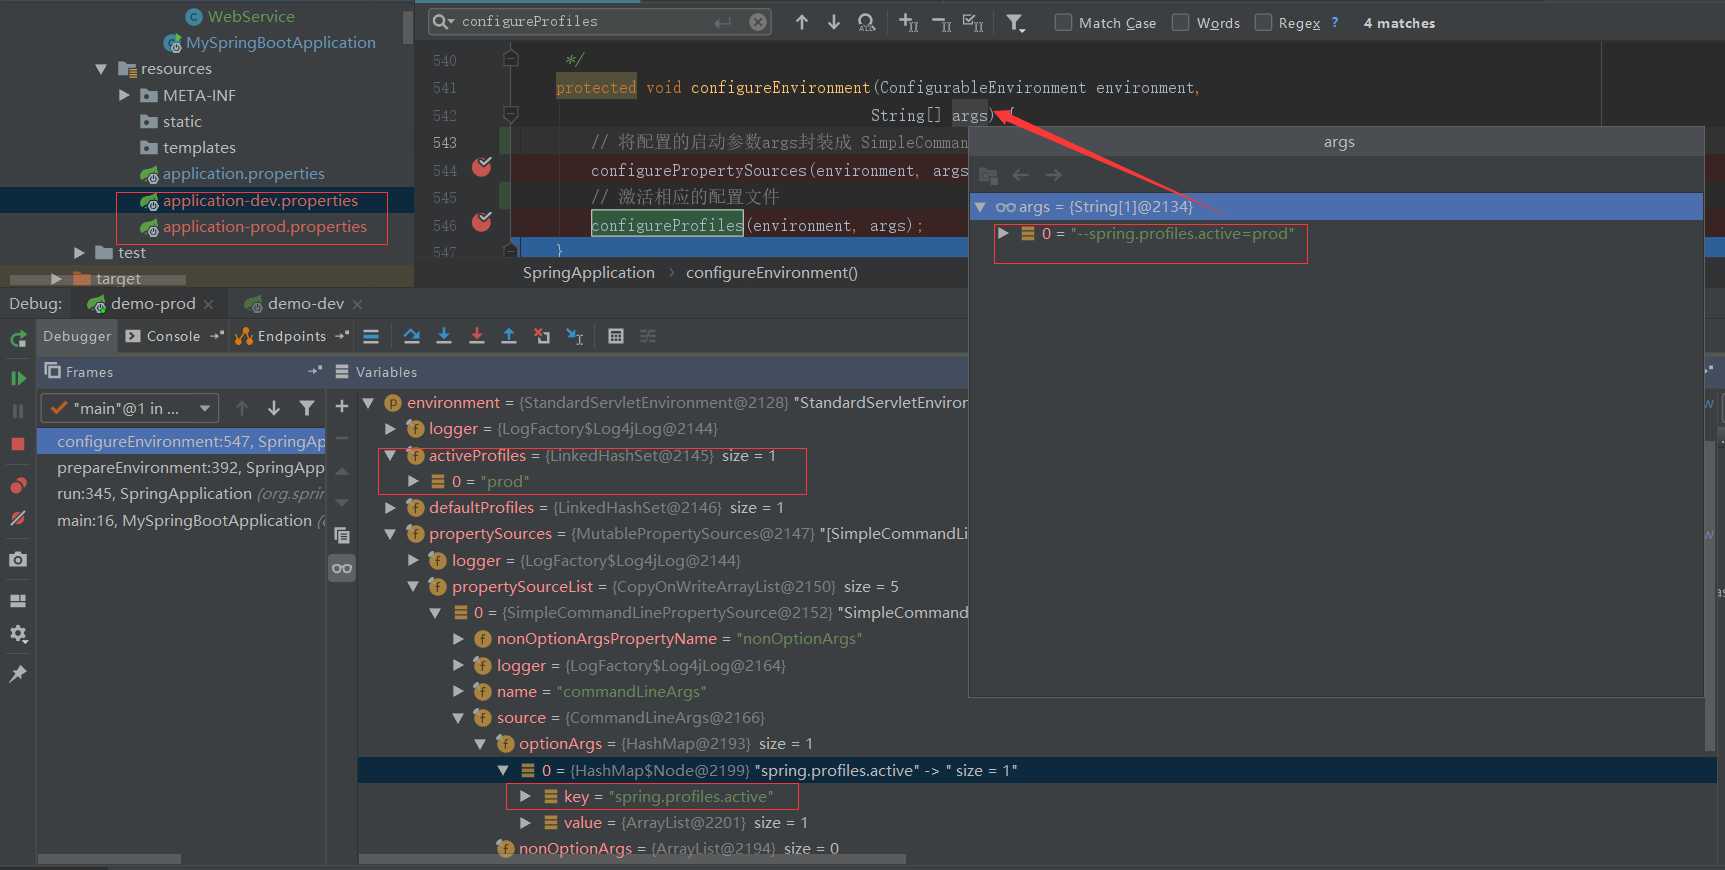Go to next search occurrence

coord(834,22)
